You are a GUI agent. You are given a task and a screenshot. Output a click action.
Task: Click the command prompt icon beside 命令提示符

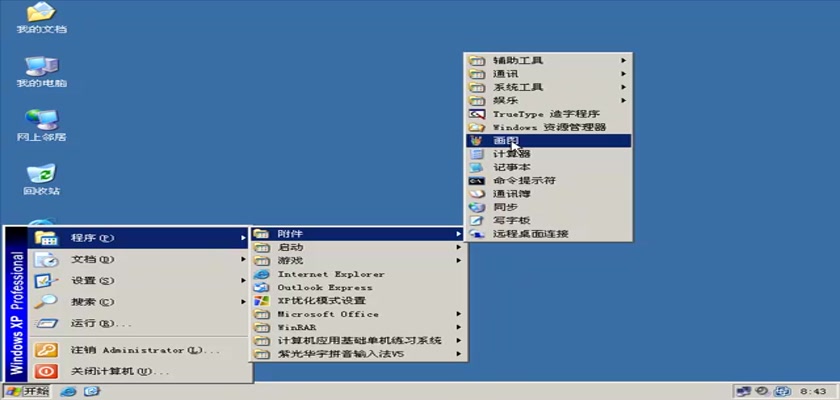click(x=476, y=180)
